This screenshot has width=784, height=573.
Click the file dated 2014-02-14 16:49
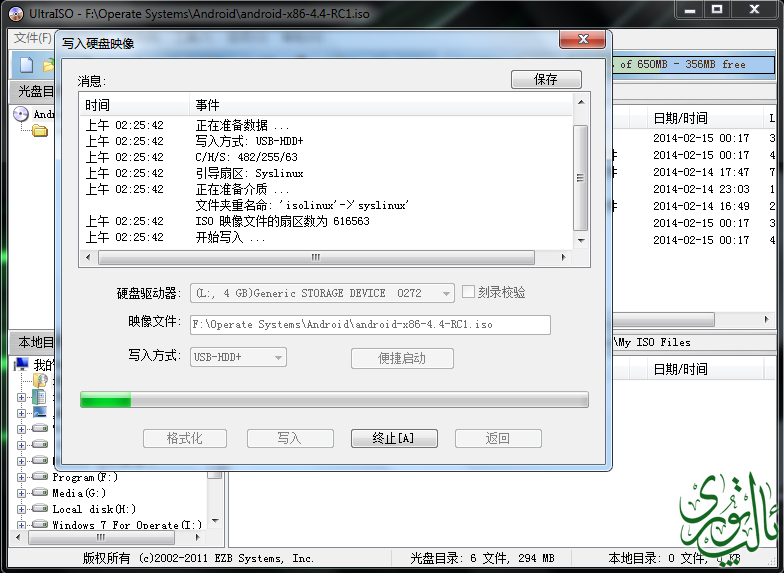pos(701,206)
